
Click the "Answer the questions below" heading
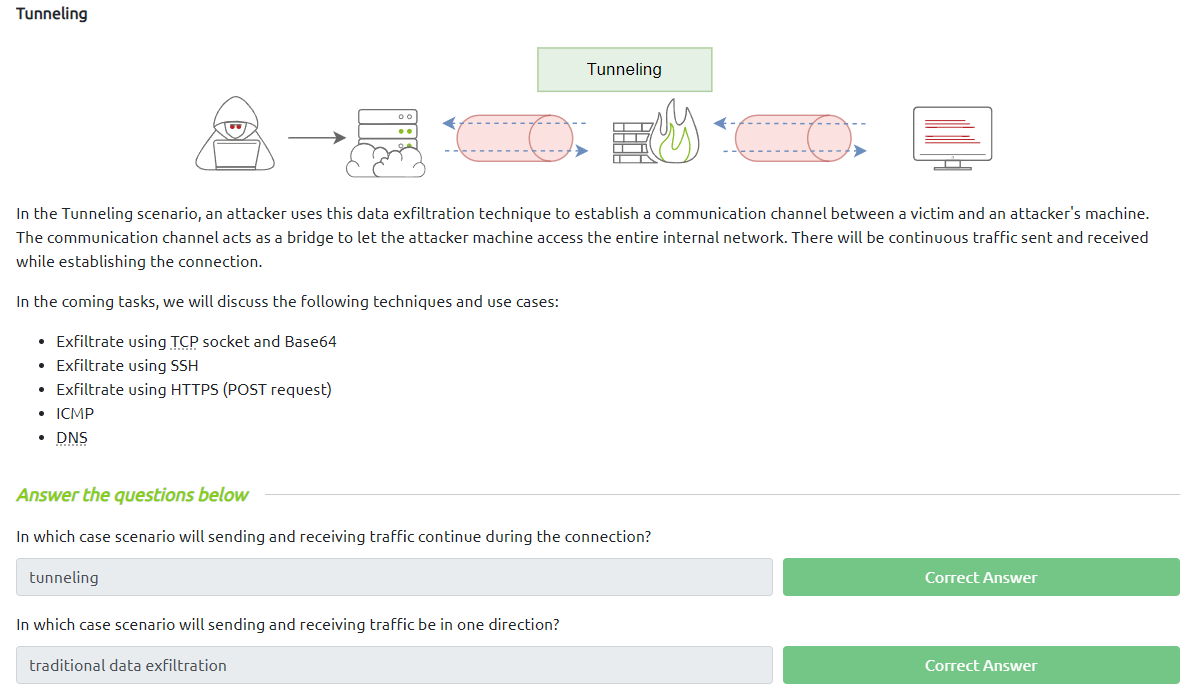(132, 495)
